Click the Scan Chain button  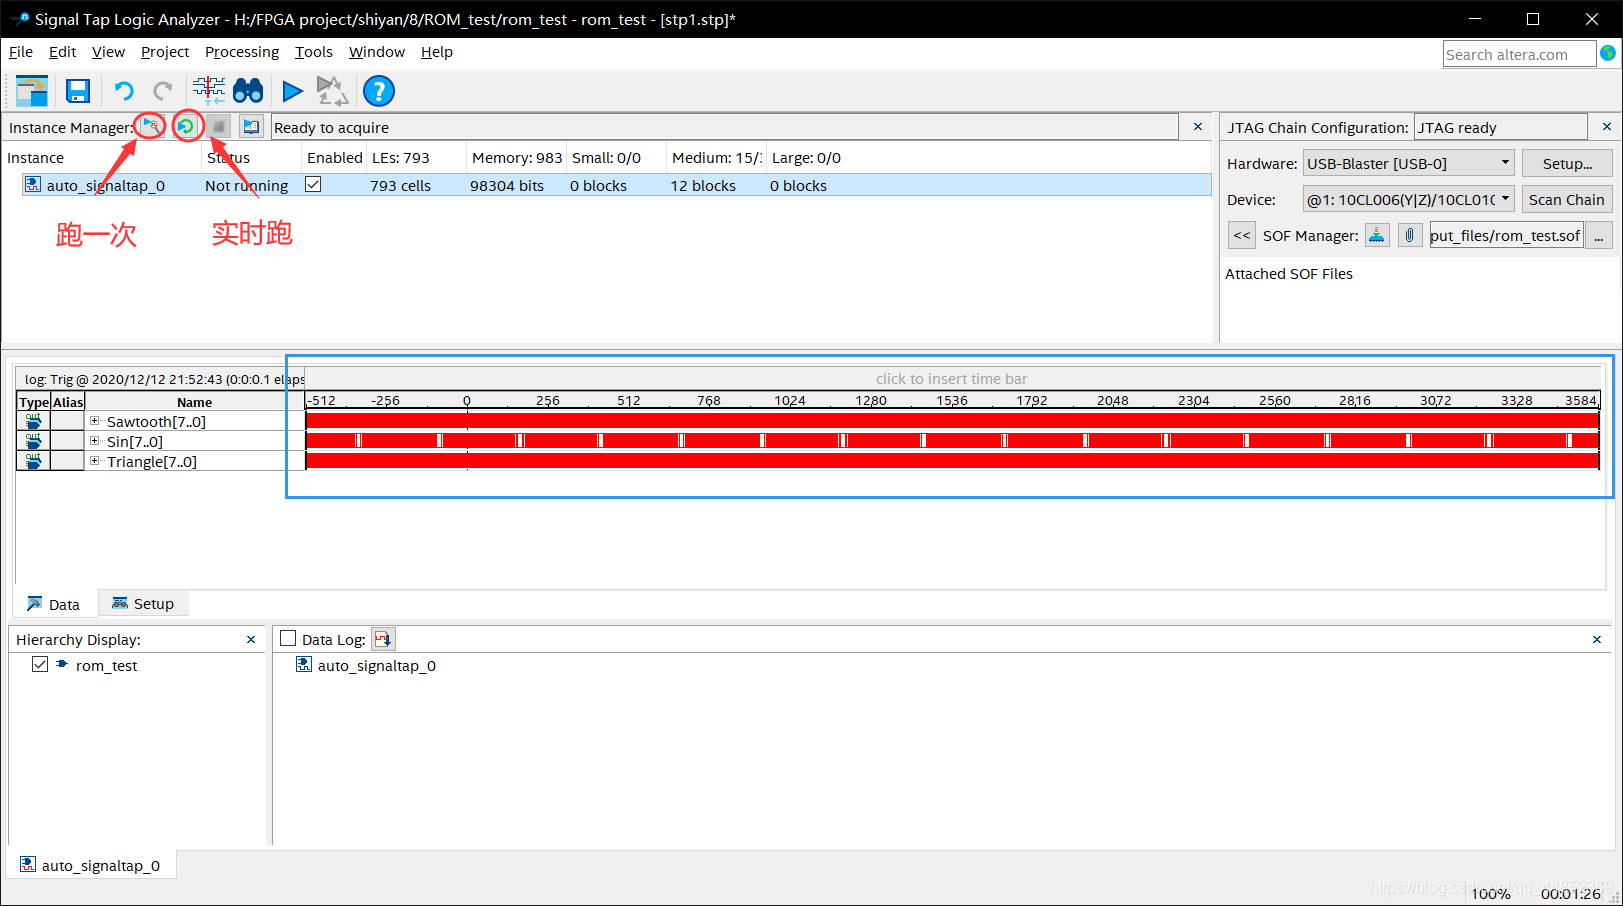(x=1567, y=199)
